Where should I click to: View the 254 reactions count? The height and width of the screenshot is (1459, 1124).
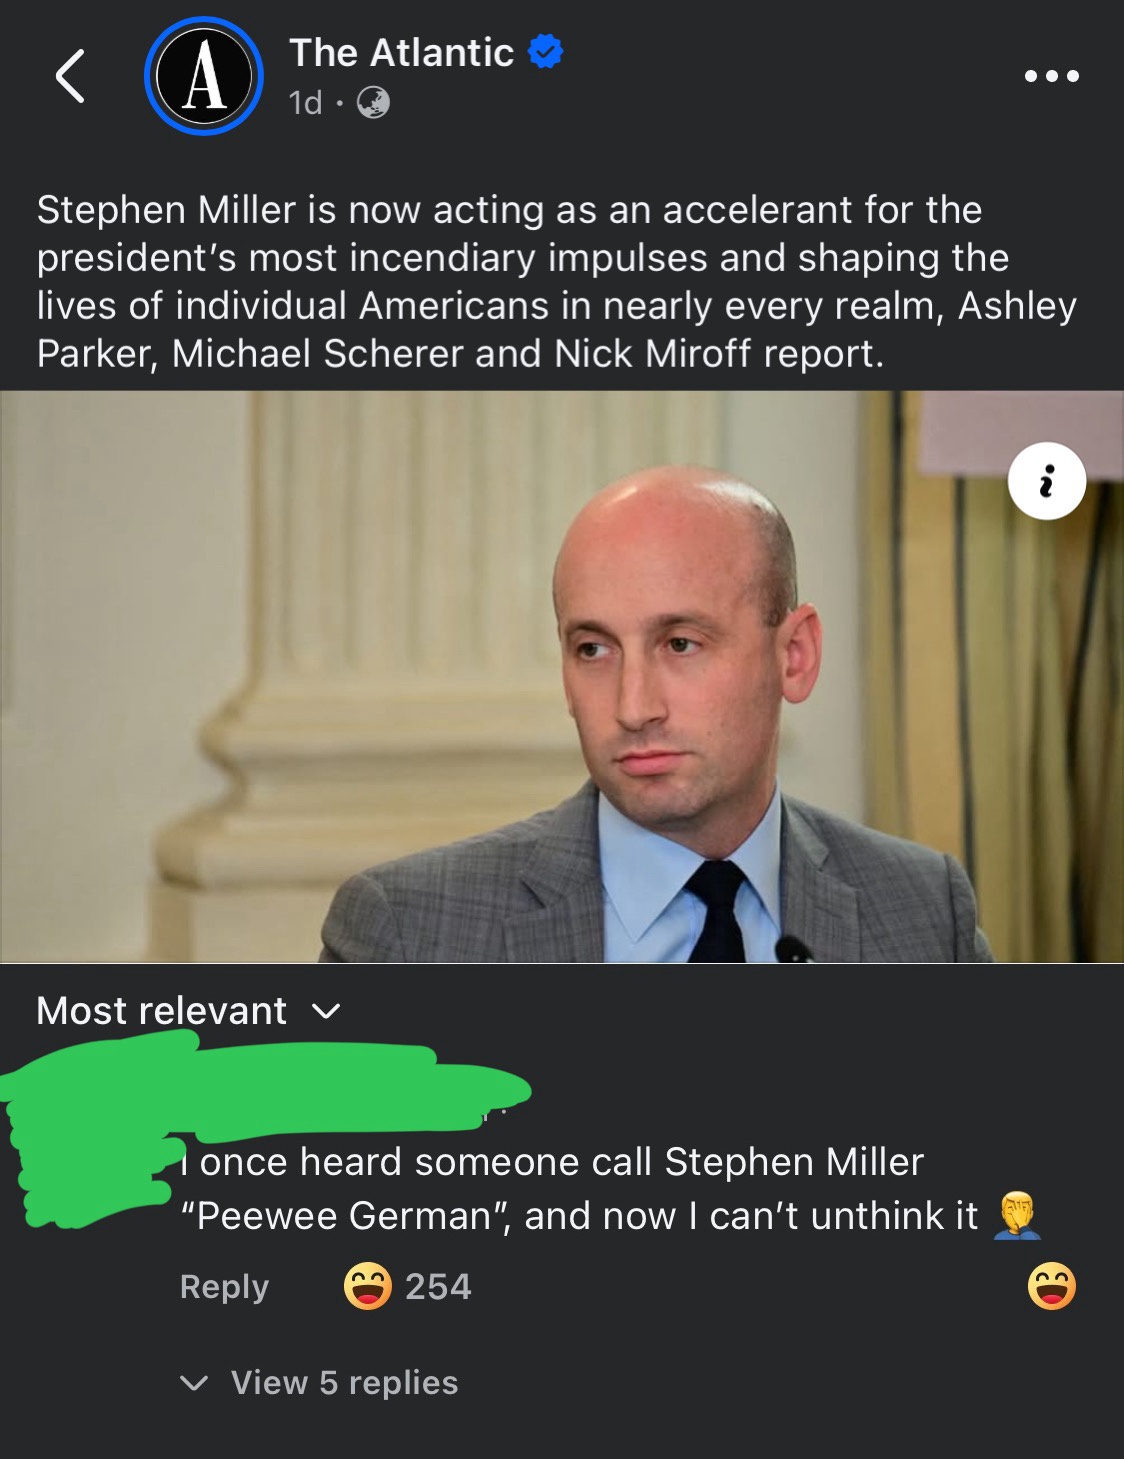tap(438, 1287)
